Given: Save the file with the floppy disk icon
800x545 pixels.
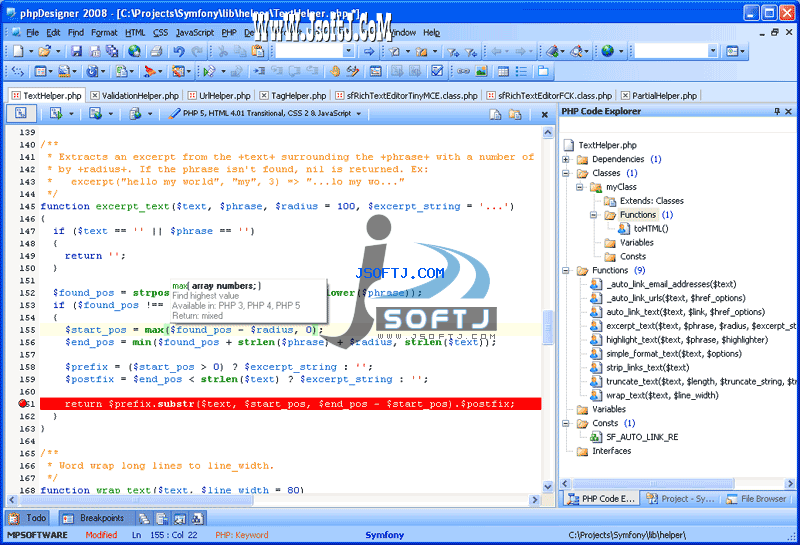Looking at the screenshot, I should (77, 51).
